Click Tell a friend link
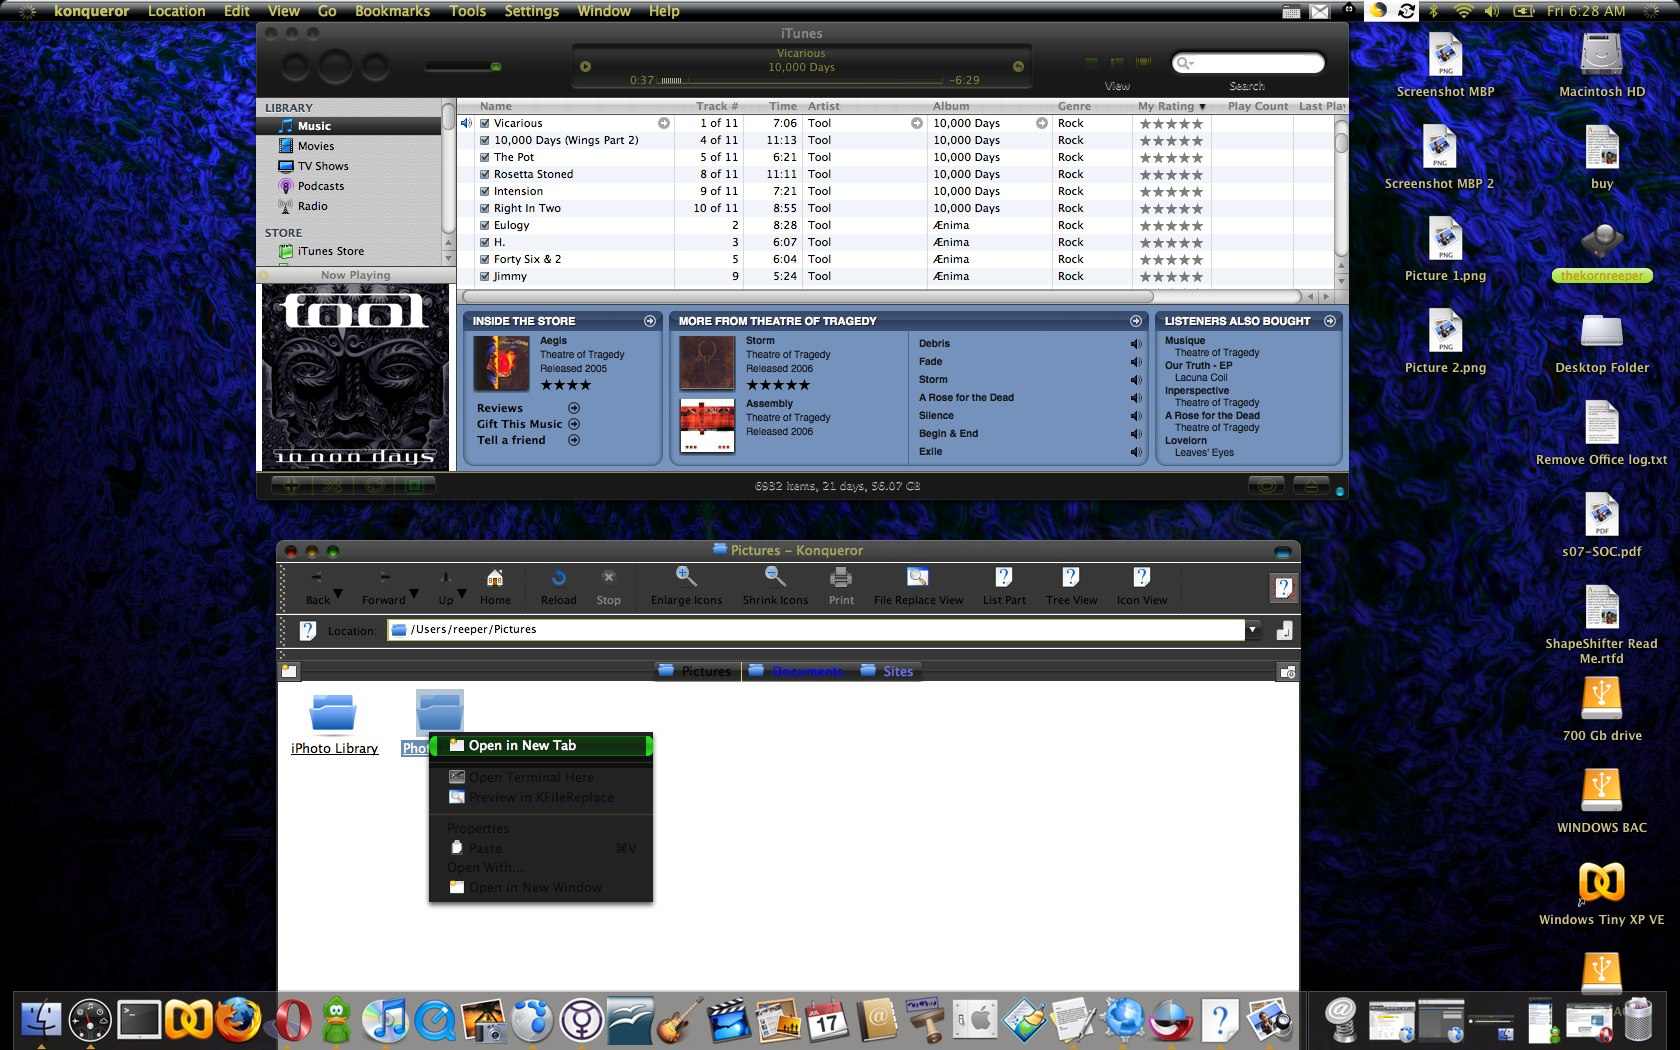The height and width of the screenshot is (1050, 1680). (x=511, y=440)
